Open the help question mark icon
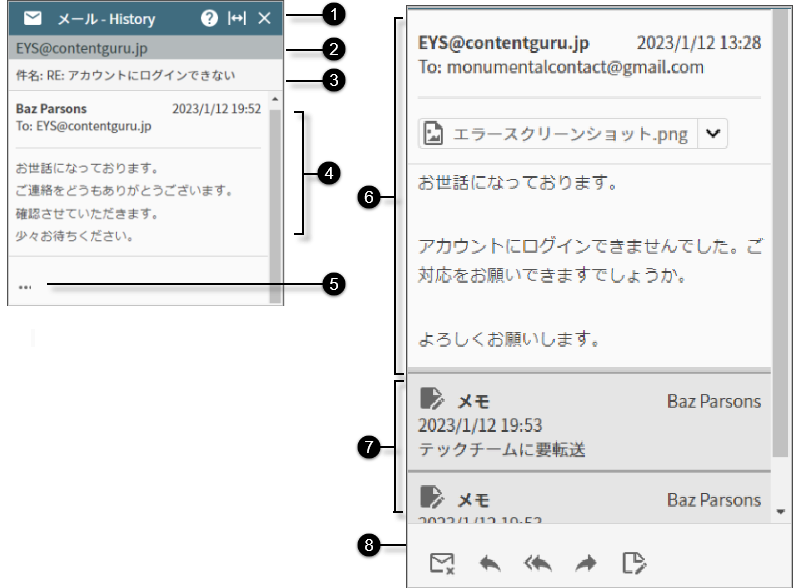 tap(209, 19)
